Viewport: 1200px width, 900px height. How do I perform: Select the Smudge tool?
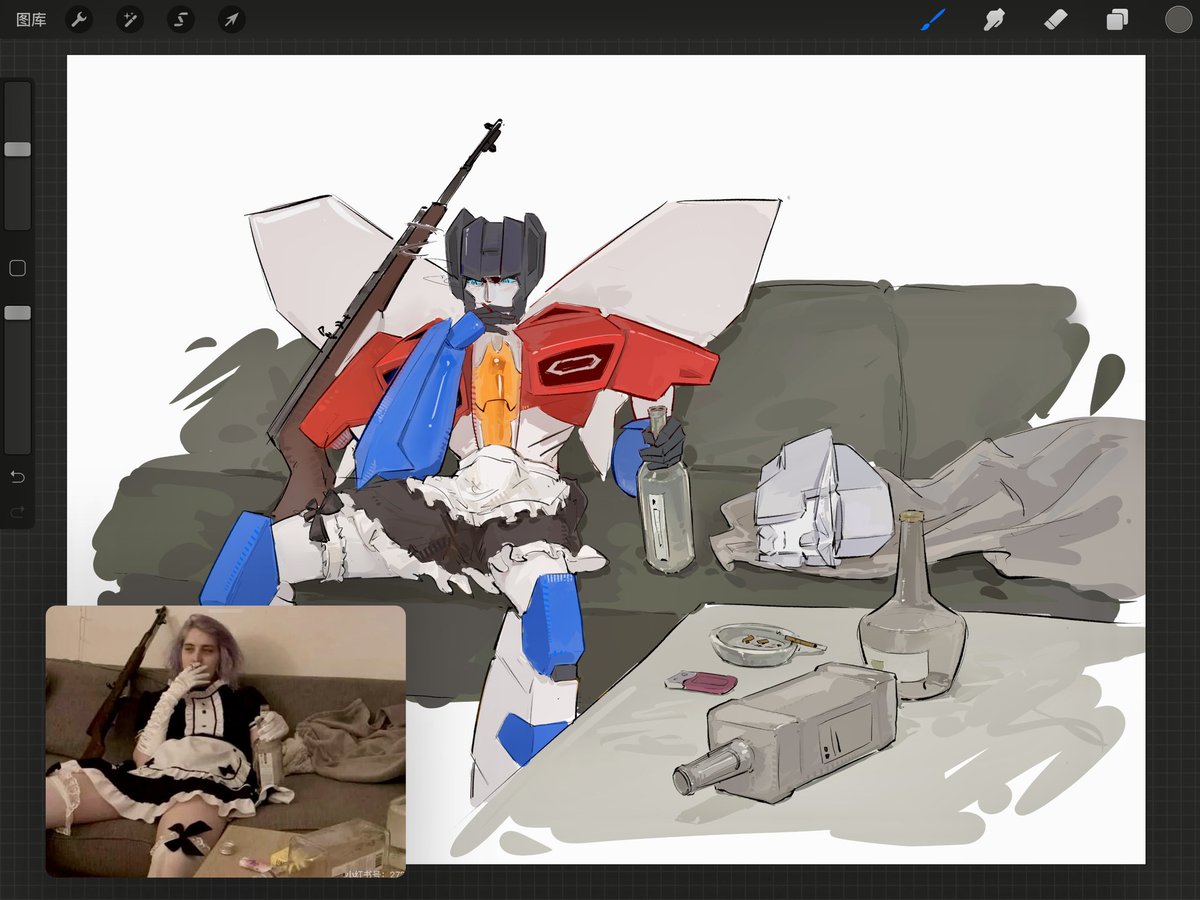pyautogui.click(x=994, y=19)
